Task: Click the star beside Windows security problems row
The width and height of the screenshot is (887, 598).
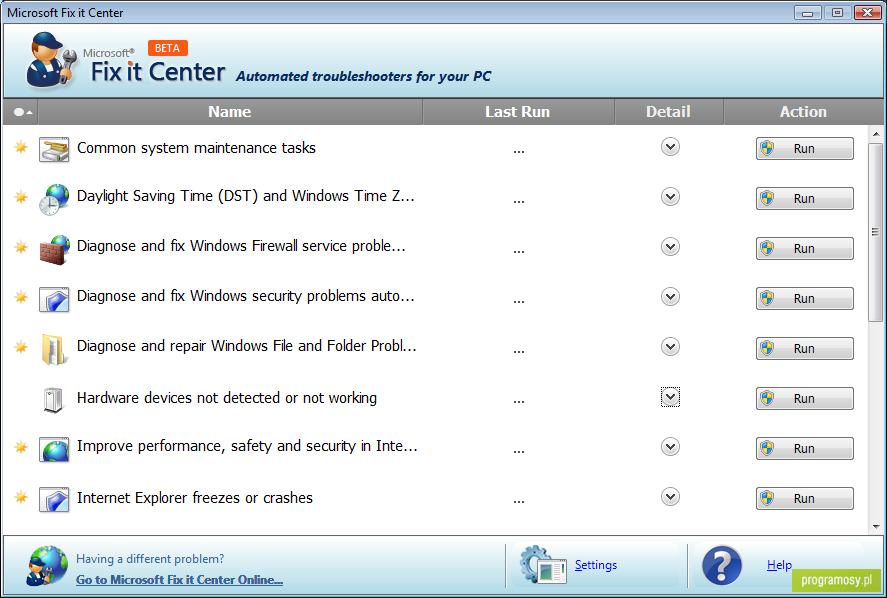Action: (x=21, y=296)
